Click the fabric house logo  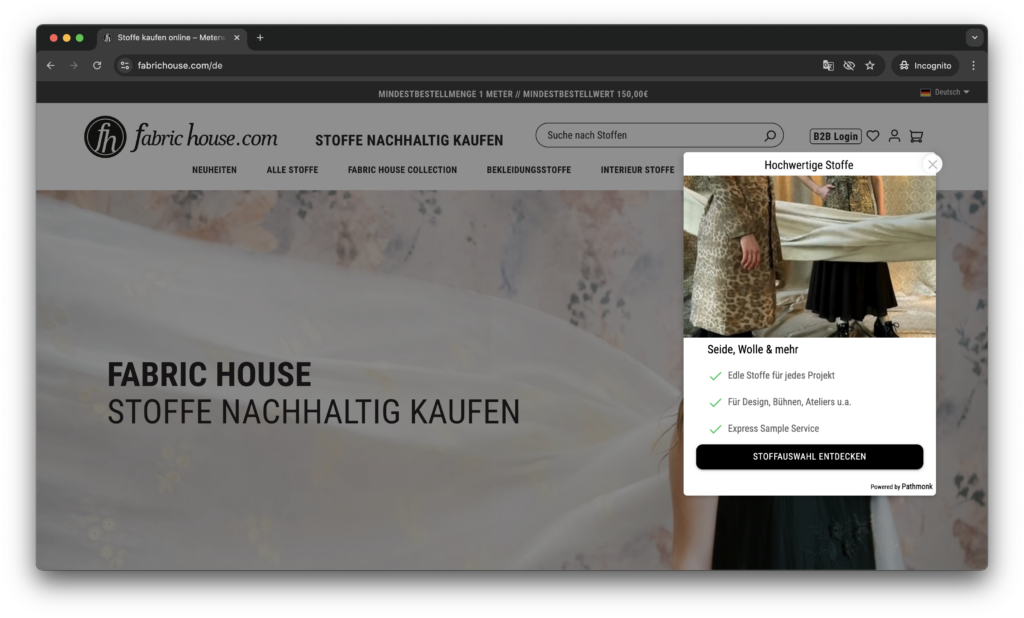tap(180, 136)
